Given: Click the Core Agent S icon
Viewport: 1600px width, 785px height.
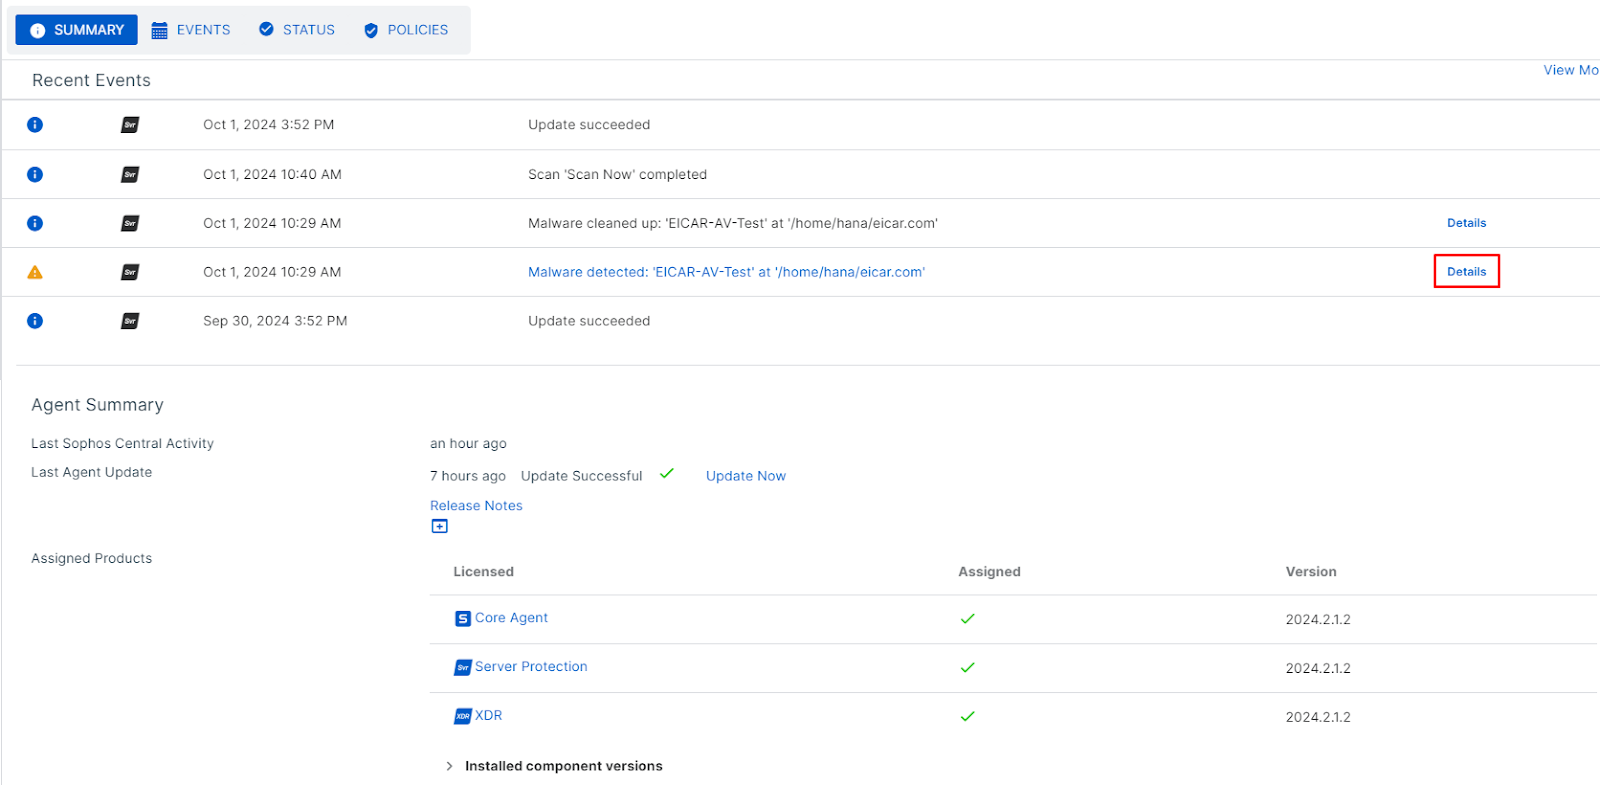Looking at the screenshot, I should pos(463,619).
